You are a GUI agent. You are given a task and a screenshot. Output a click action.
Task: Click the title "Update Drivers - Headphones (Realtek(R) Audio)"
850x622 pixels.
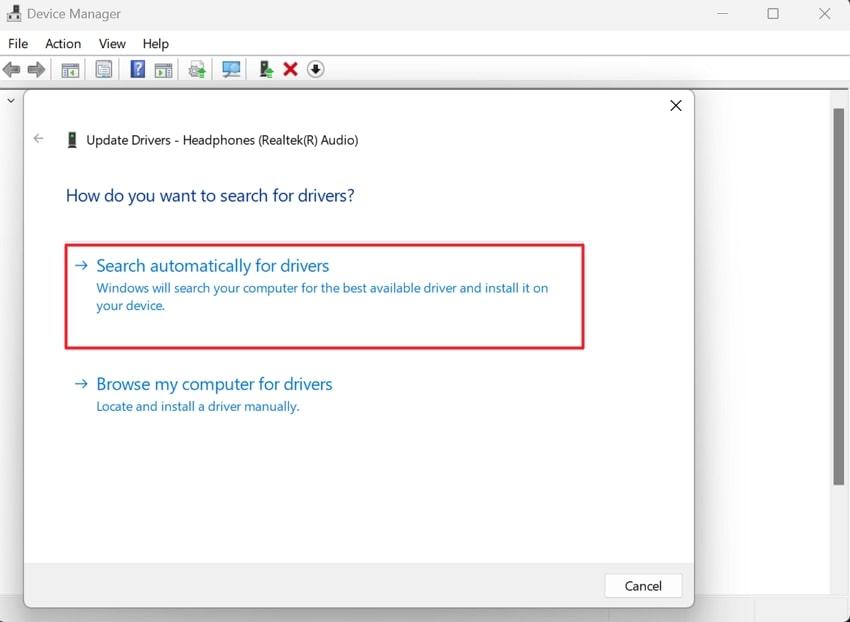pos(222,140)
